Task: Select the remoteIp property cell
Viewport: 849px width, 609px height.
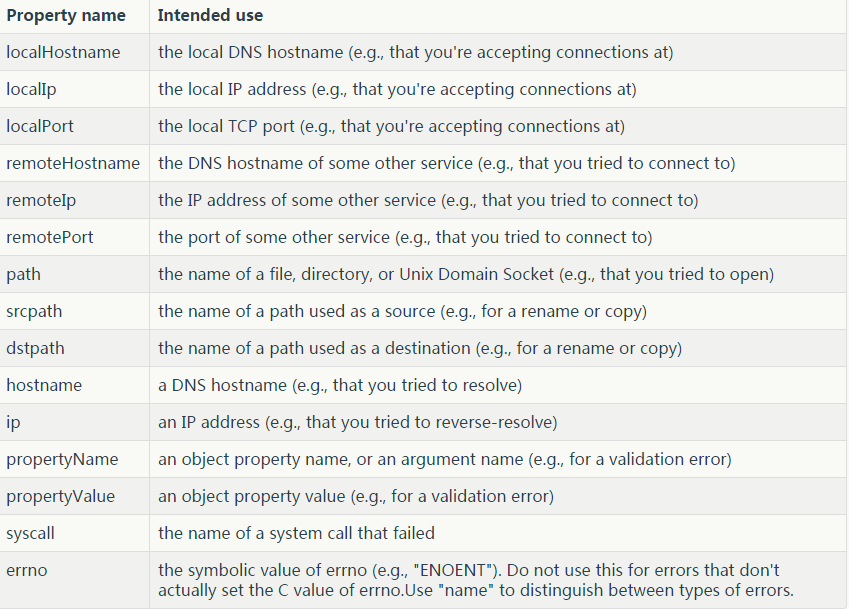Action: pyautogui.click(x=41, y=200)
